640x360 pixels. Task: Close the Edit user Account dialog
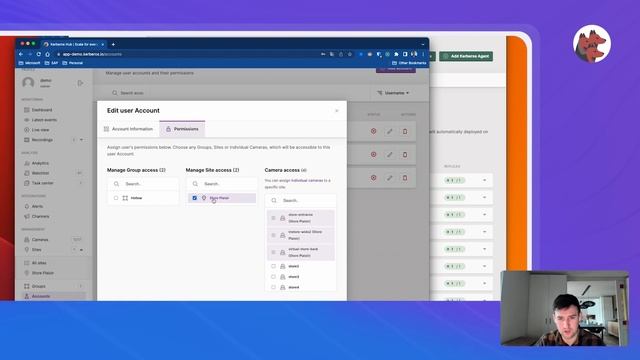(337, 111)
